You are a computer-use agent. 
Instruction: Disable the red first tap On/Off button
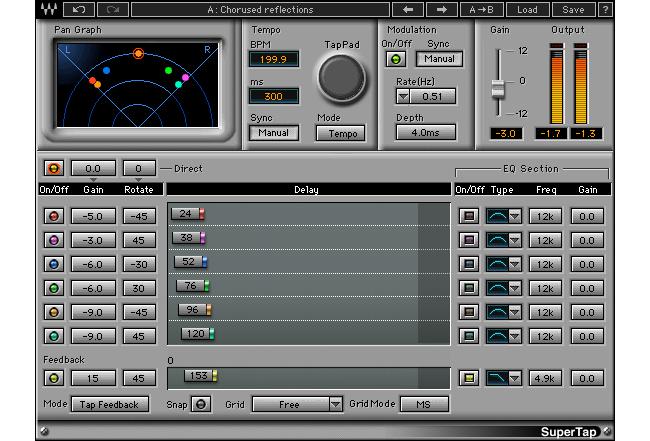click(x=53, y=215)
